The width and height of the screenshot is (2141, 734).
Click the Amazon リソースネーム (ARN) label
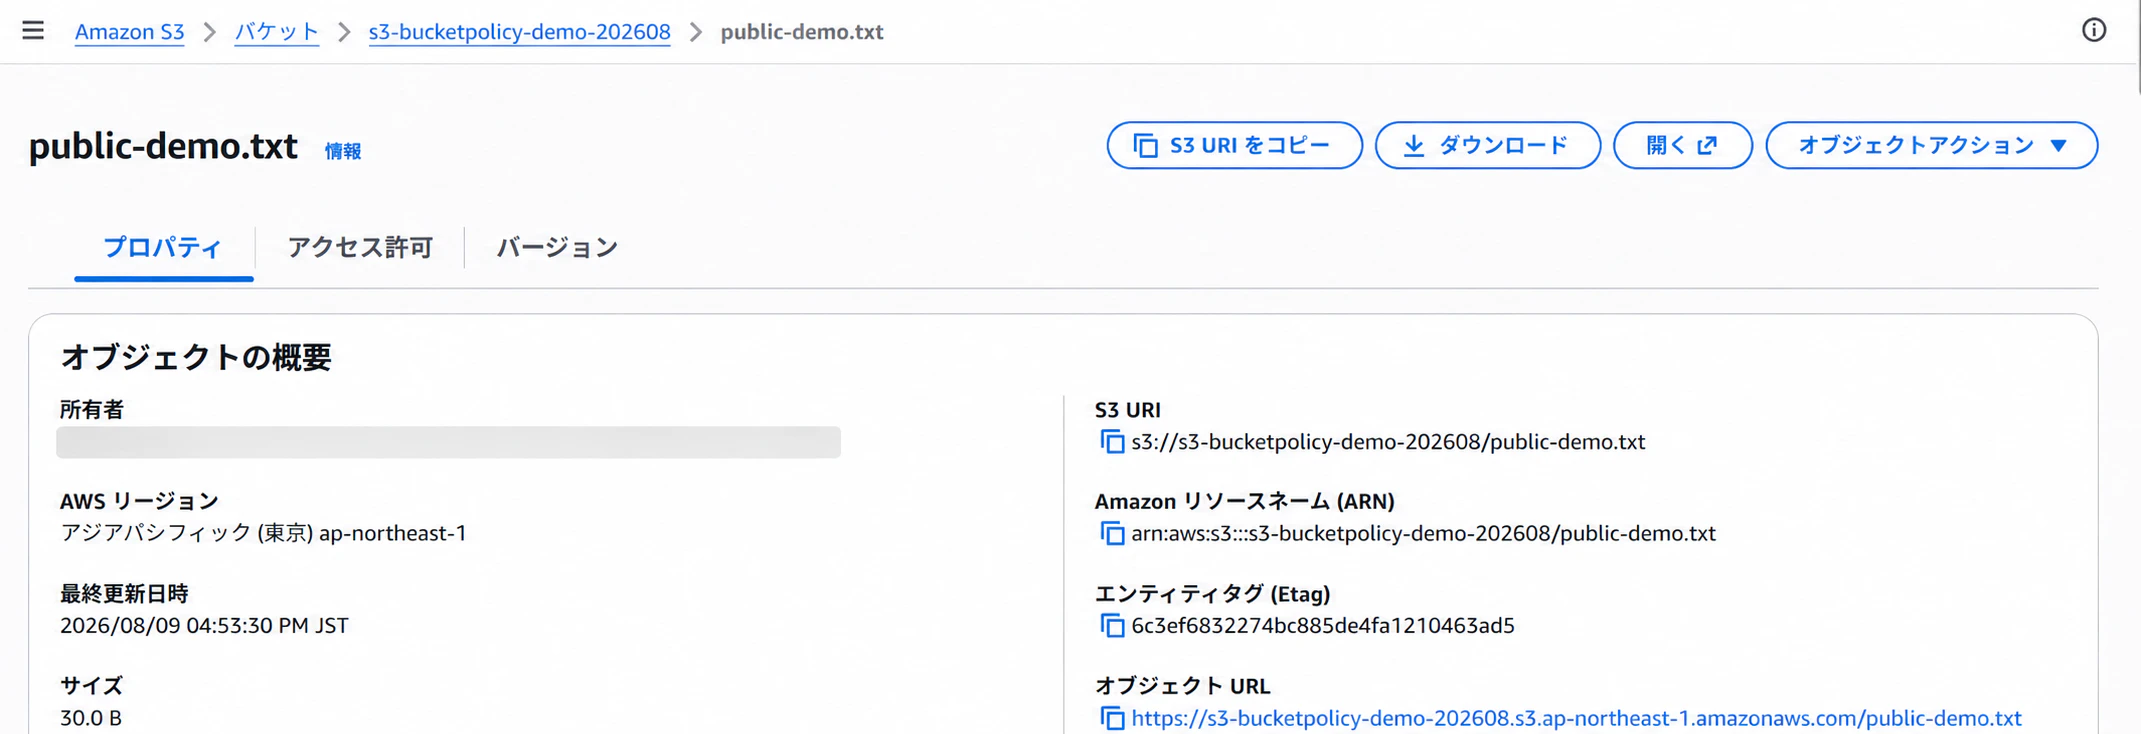pos(1245,501)
